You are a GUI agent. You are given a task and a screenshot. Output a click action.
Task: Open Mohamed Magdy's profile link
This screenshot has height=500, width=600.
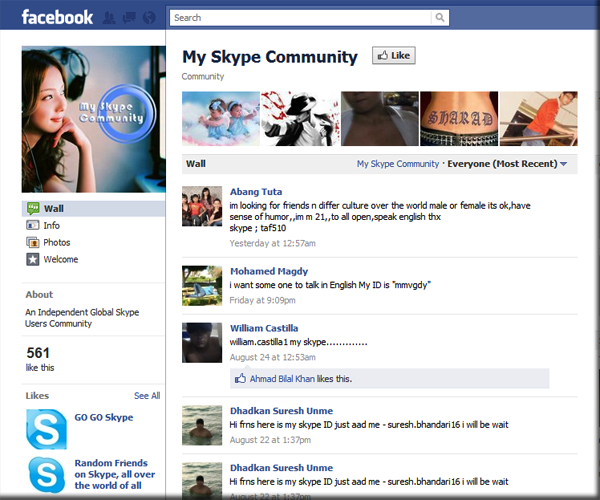[269, 271]
